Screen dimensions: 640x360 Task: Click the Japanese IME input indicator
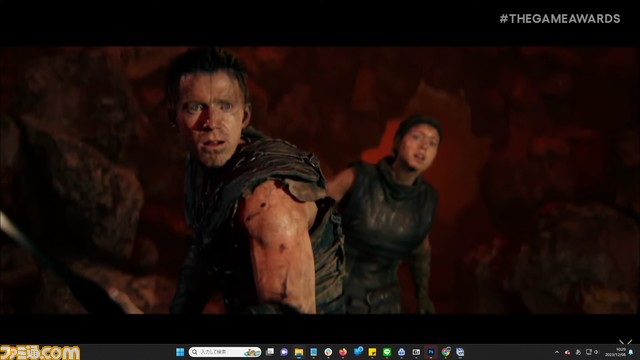[578, 352]
